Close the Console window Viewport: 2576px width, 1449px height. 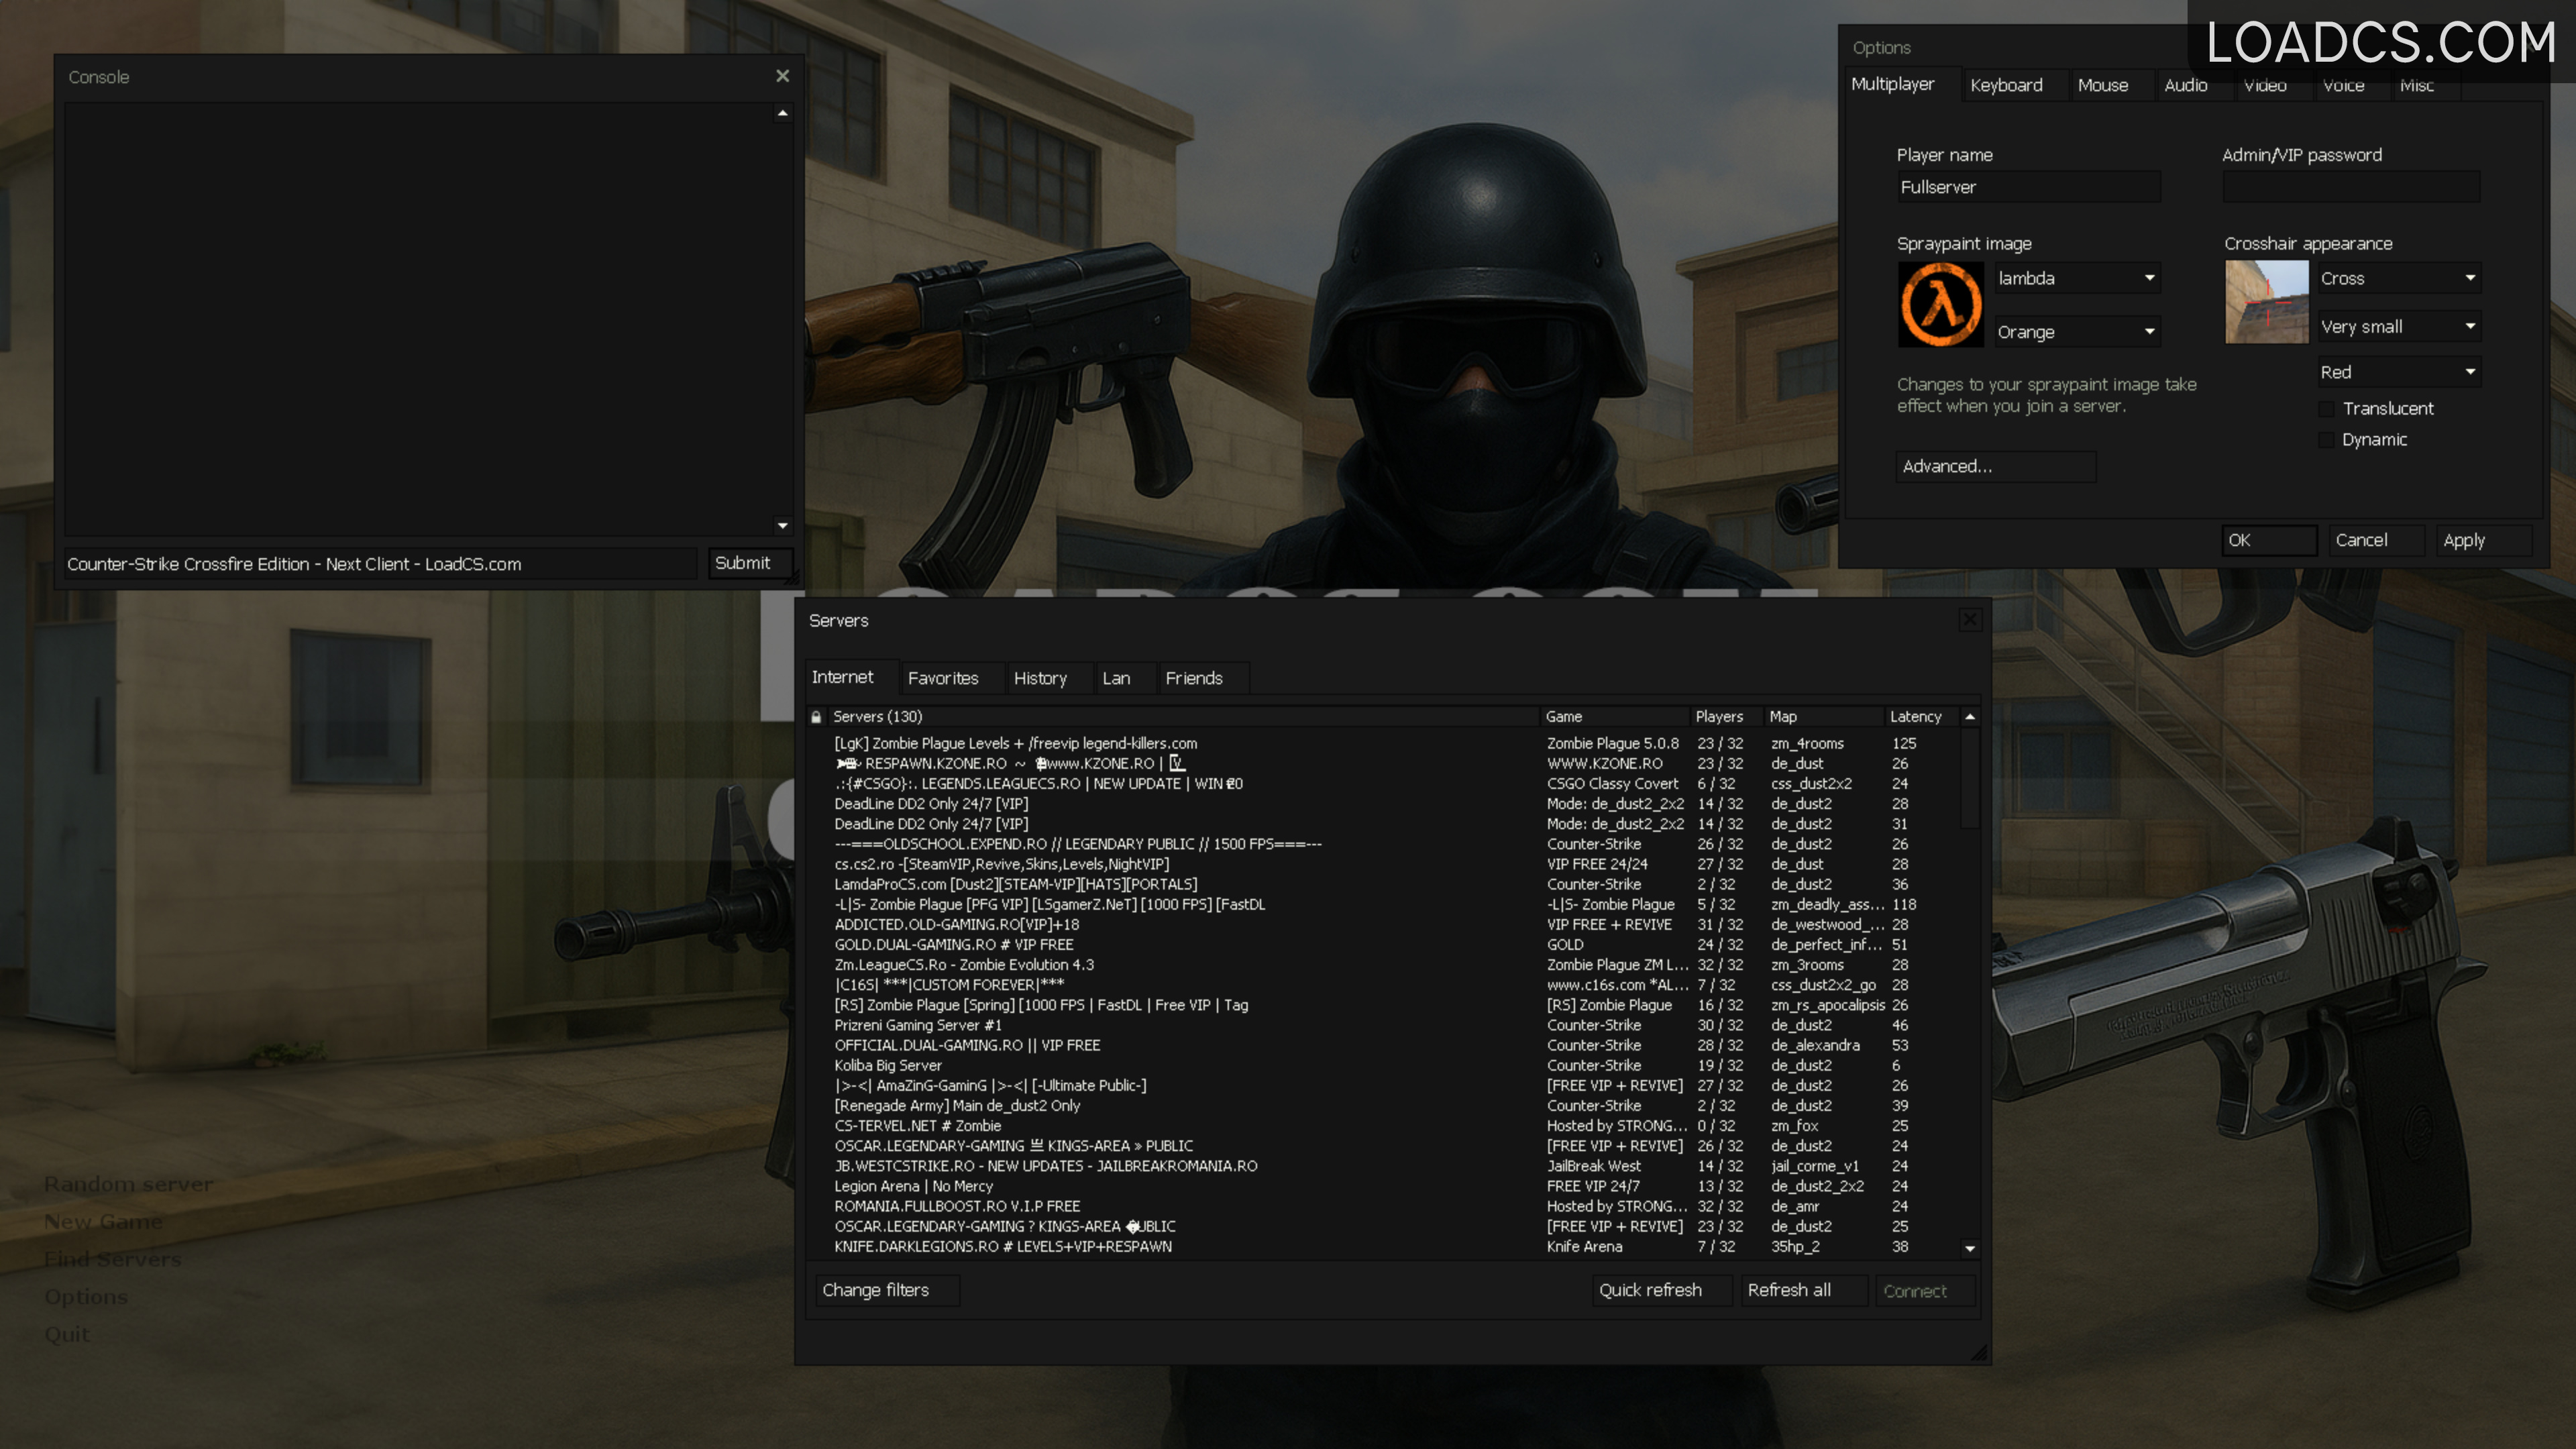(x=782, y=76)
